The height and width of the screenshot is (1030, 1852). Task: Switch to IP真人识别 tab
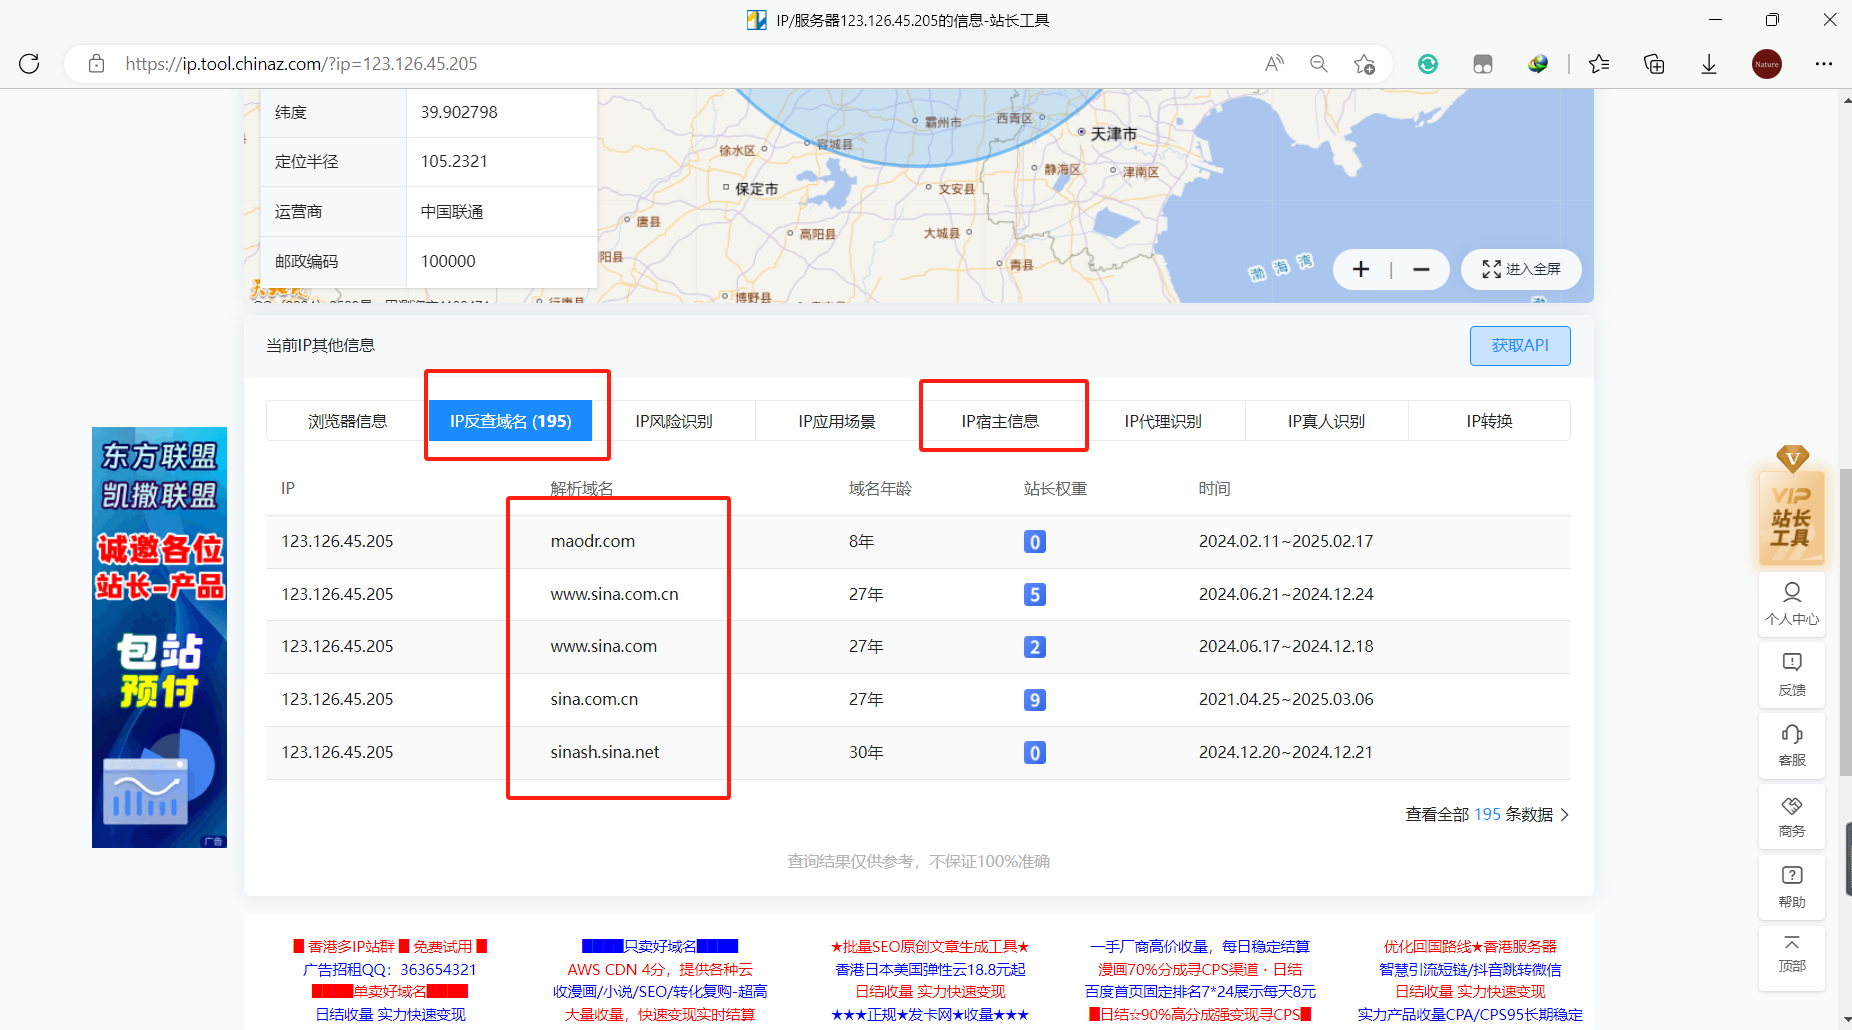click(1326, 421)
